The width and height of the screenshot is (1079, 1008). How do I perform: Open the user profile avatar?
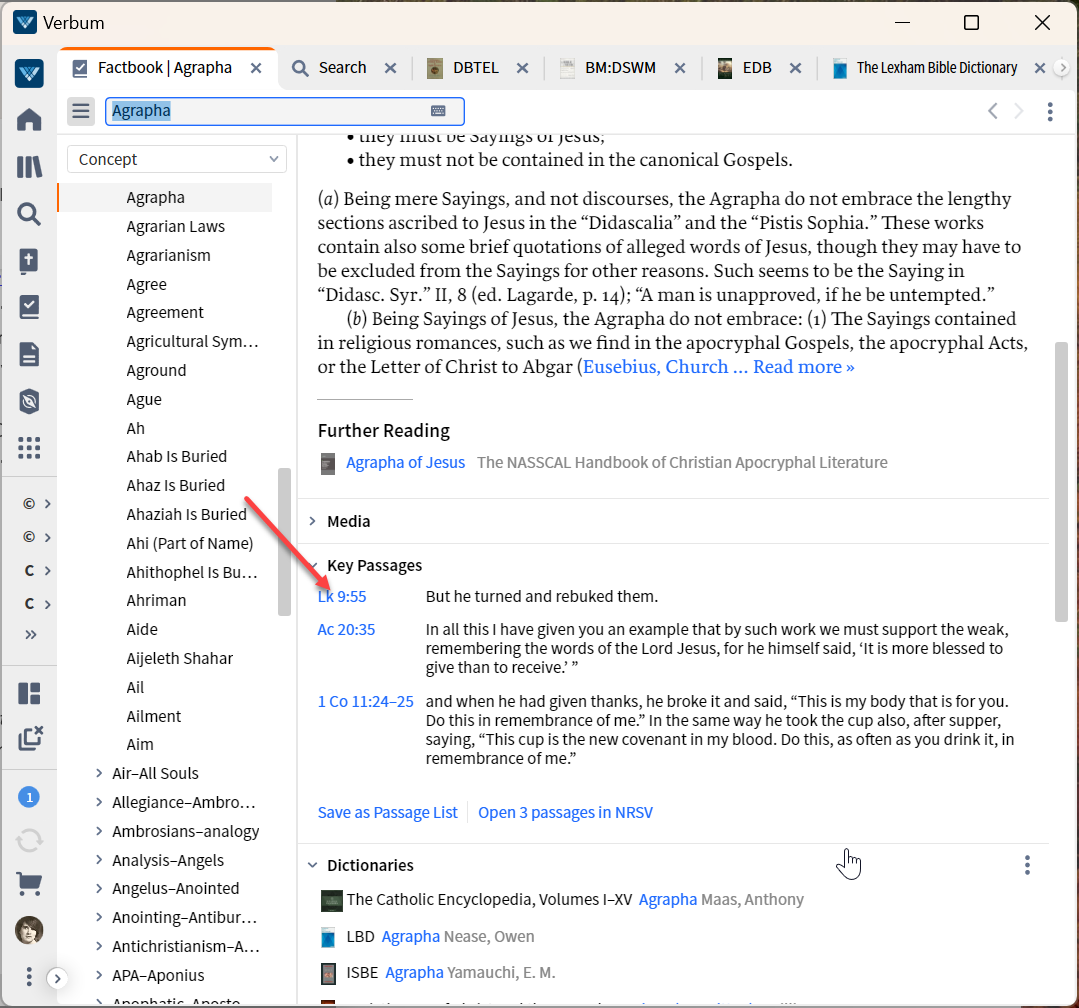point(29,931)
